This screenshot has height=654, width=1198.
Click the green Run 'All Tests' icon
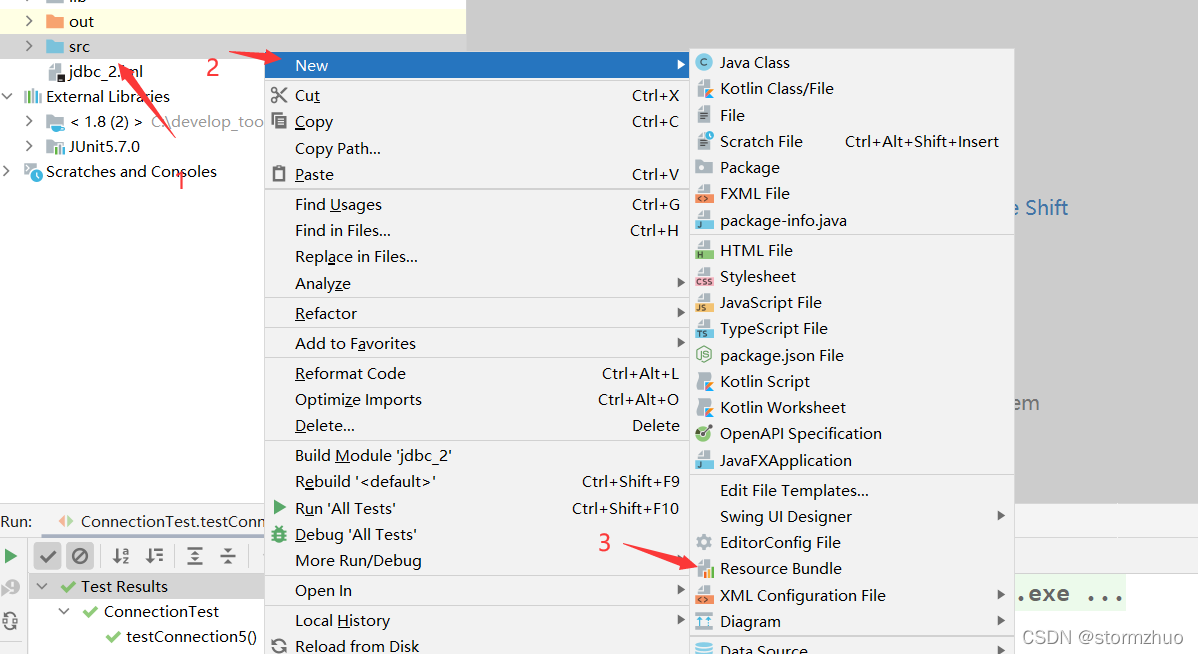pyautogui.click(x=280, y=508)
